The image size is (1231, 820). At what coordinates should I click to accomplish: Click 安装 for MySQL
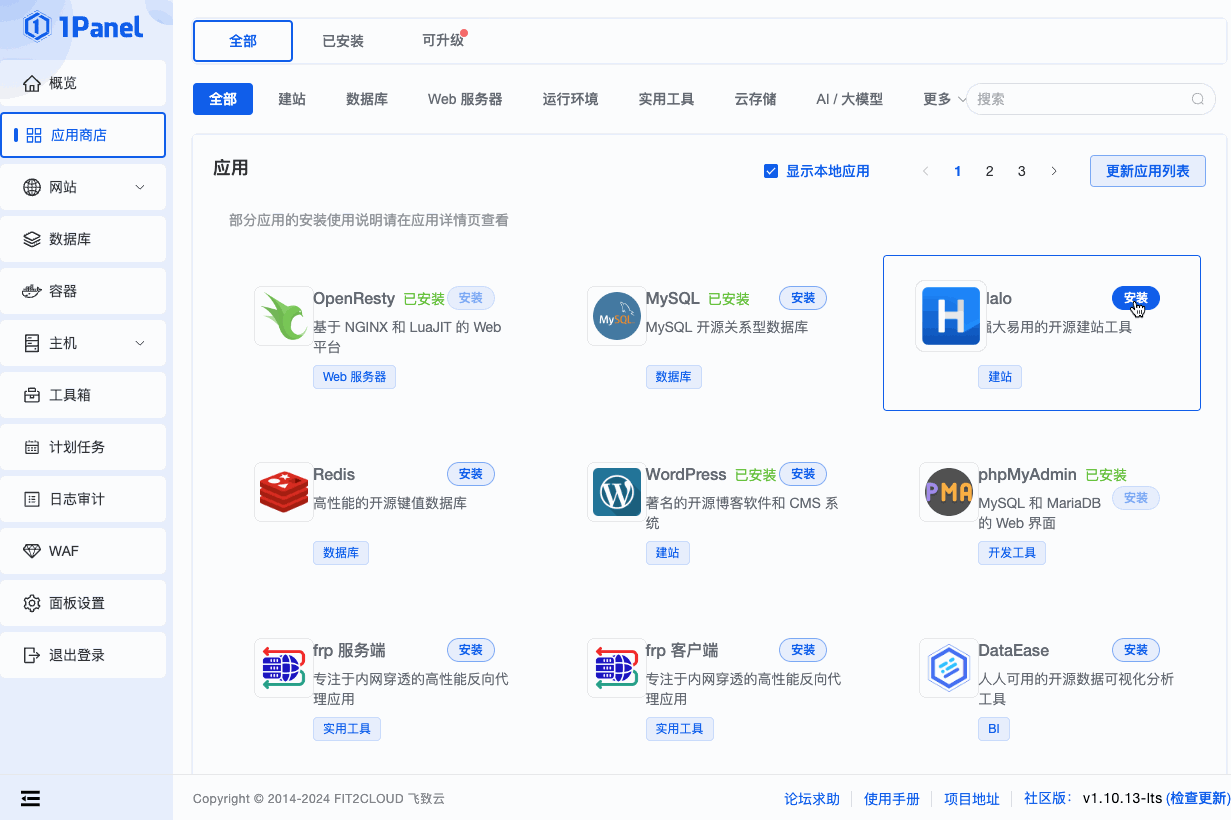coord(803,298)
